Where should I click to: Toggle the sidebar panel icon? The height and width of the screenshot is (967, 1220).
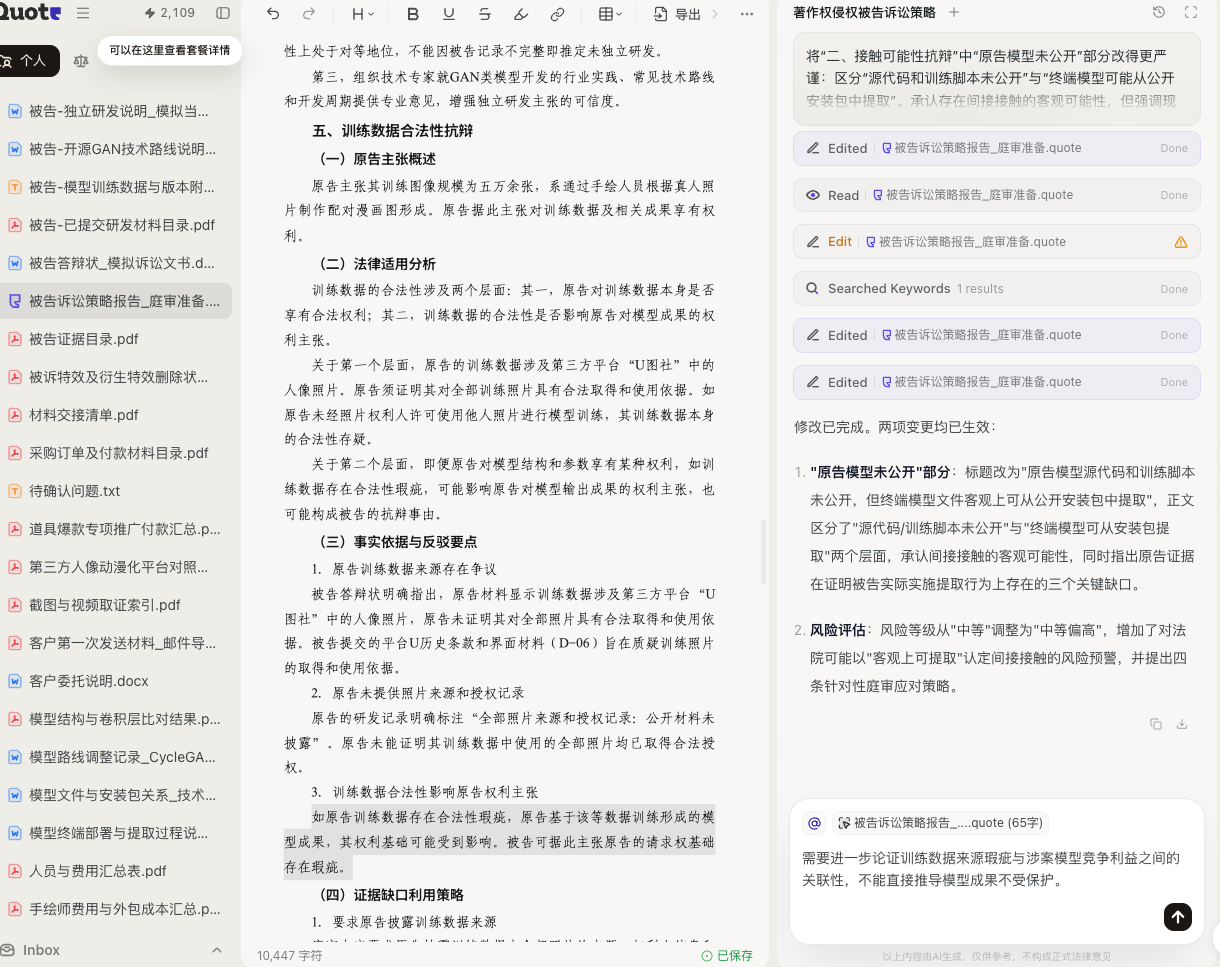point(223,13)
